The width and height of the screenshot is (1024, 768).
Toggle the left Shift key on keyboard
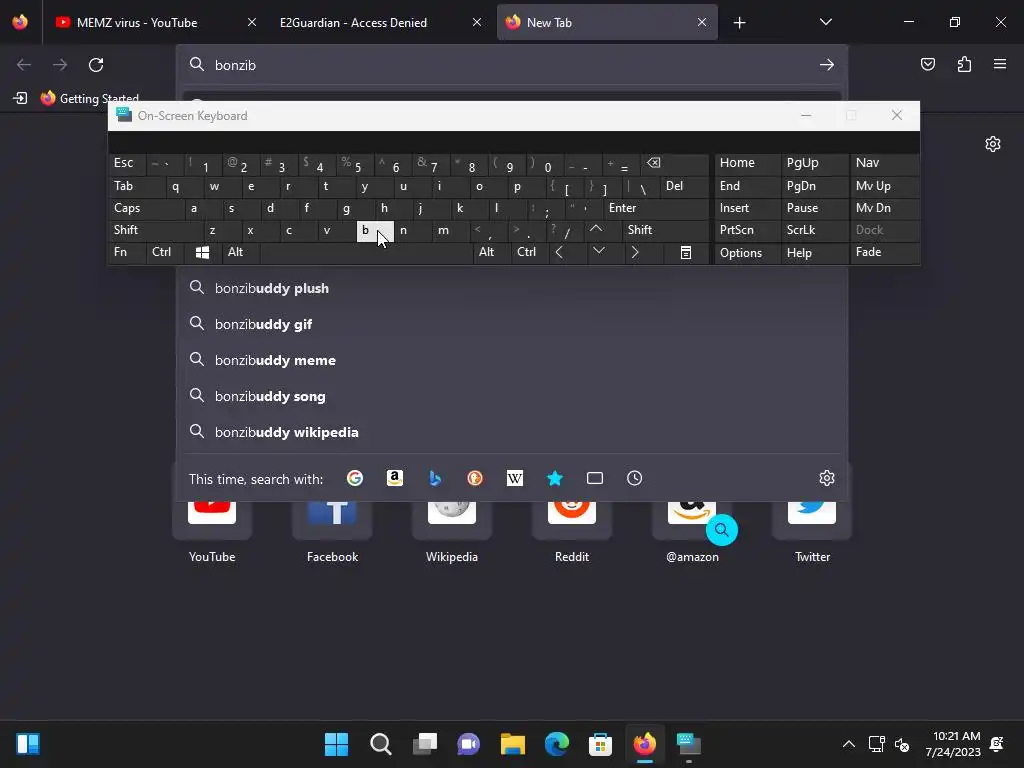155,230
